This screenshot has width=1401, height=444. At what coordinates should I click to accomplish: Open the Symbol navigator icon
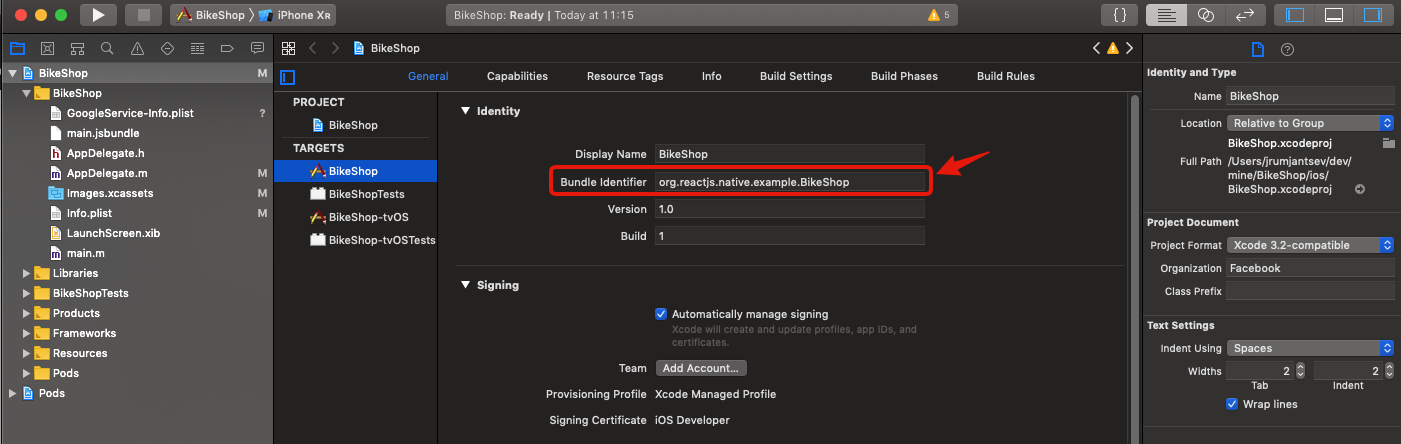pyautogui.click(x=77, y=48)
